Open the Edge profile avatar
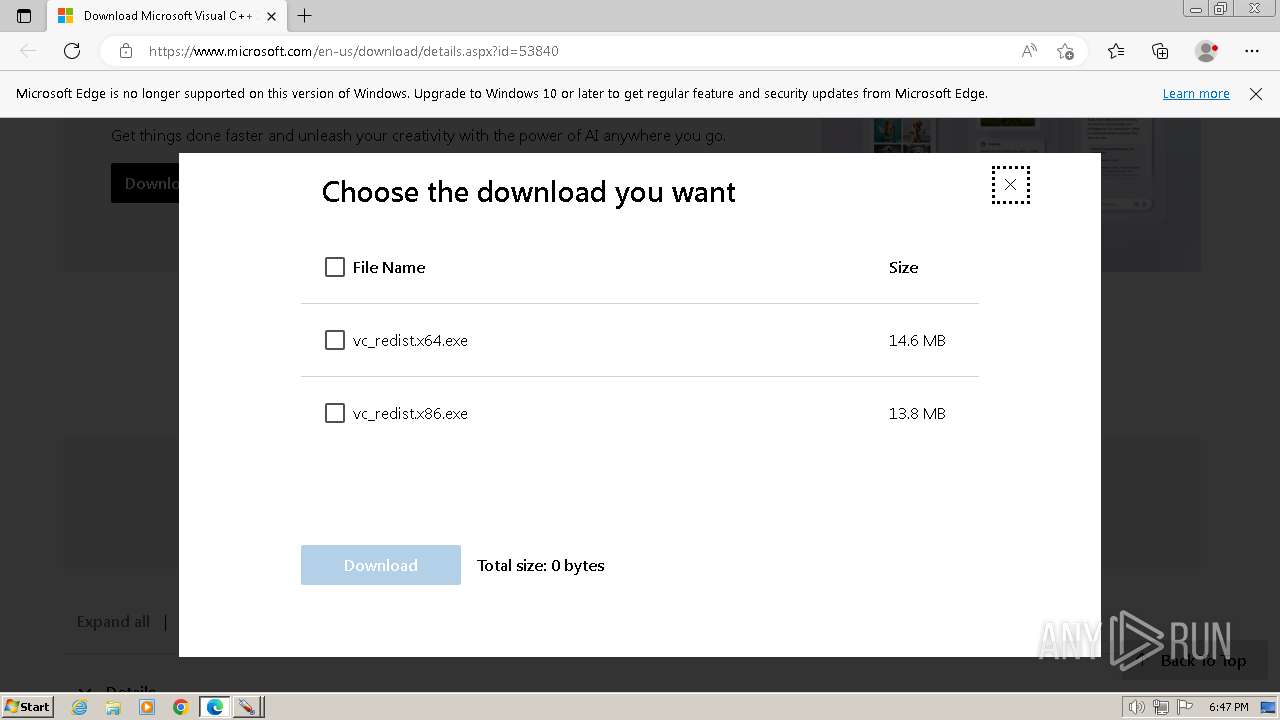This screenshot has height=720, width=1280. pos(1206,51)
